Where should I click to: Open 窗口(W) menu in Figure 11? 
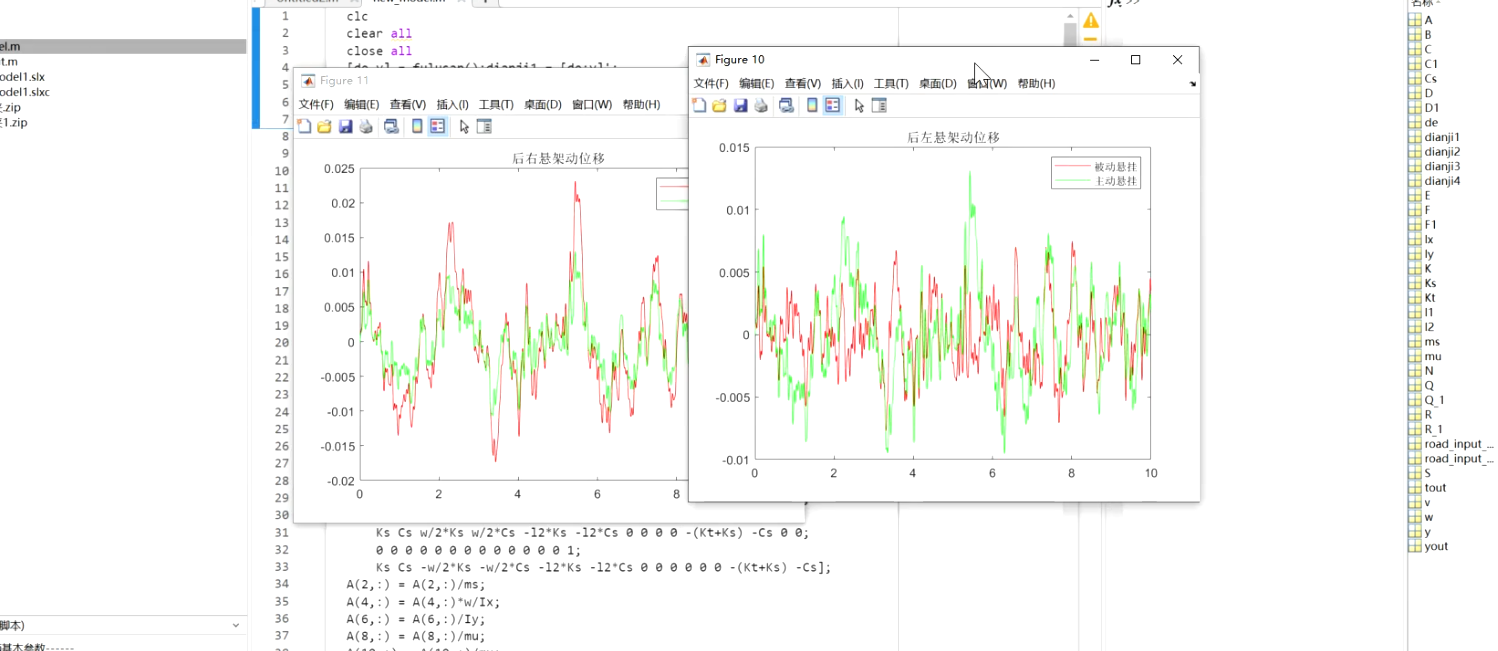pos(592,105)
